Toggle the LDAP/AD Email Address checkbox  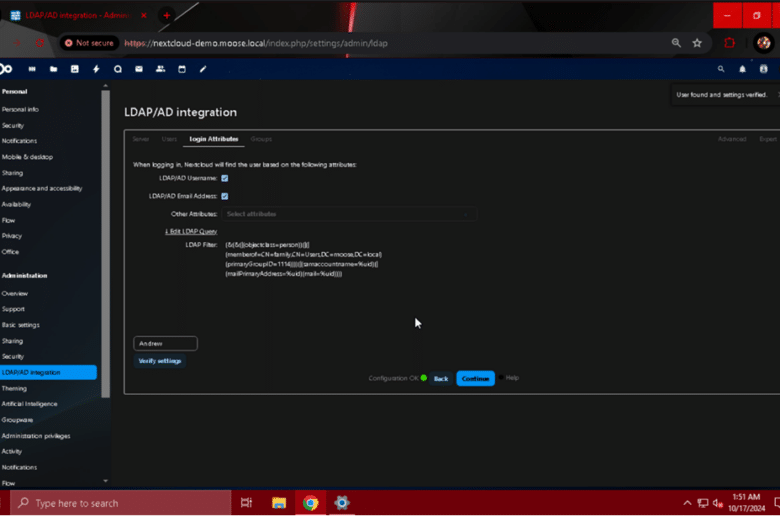point(225,196)
